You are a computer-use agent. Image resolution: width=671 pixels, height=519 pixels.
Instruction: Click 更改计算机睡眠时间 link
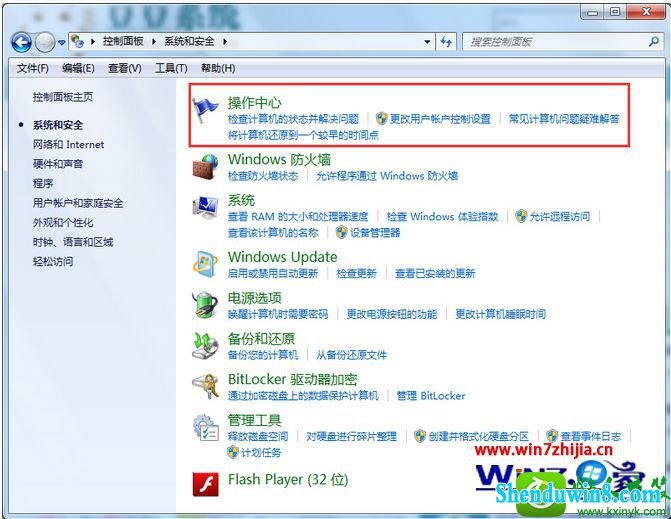coord(500,314)
